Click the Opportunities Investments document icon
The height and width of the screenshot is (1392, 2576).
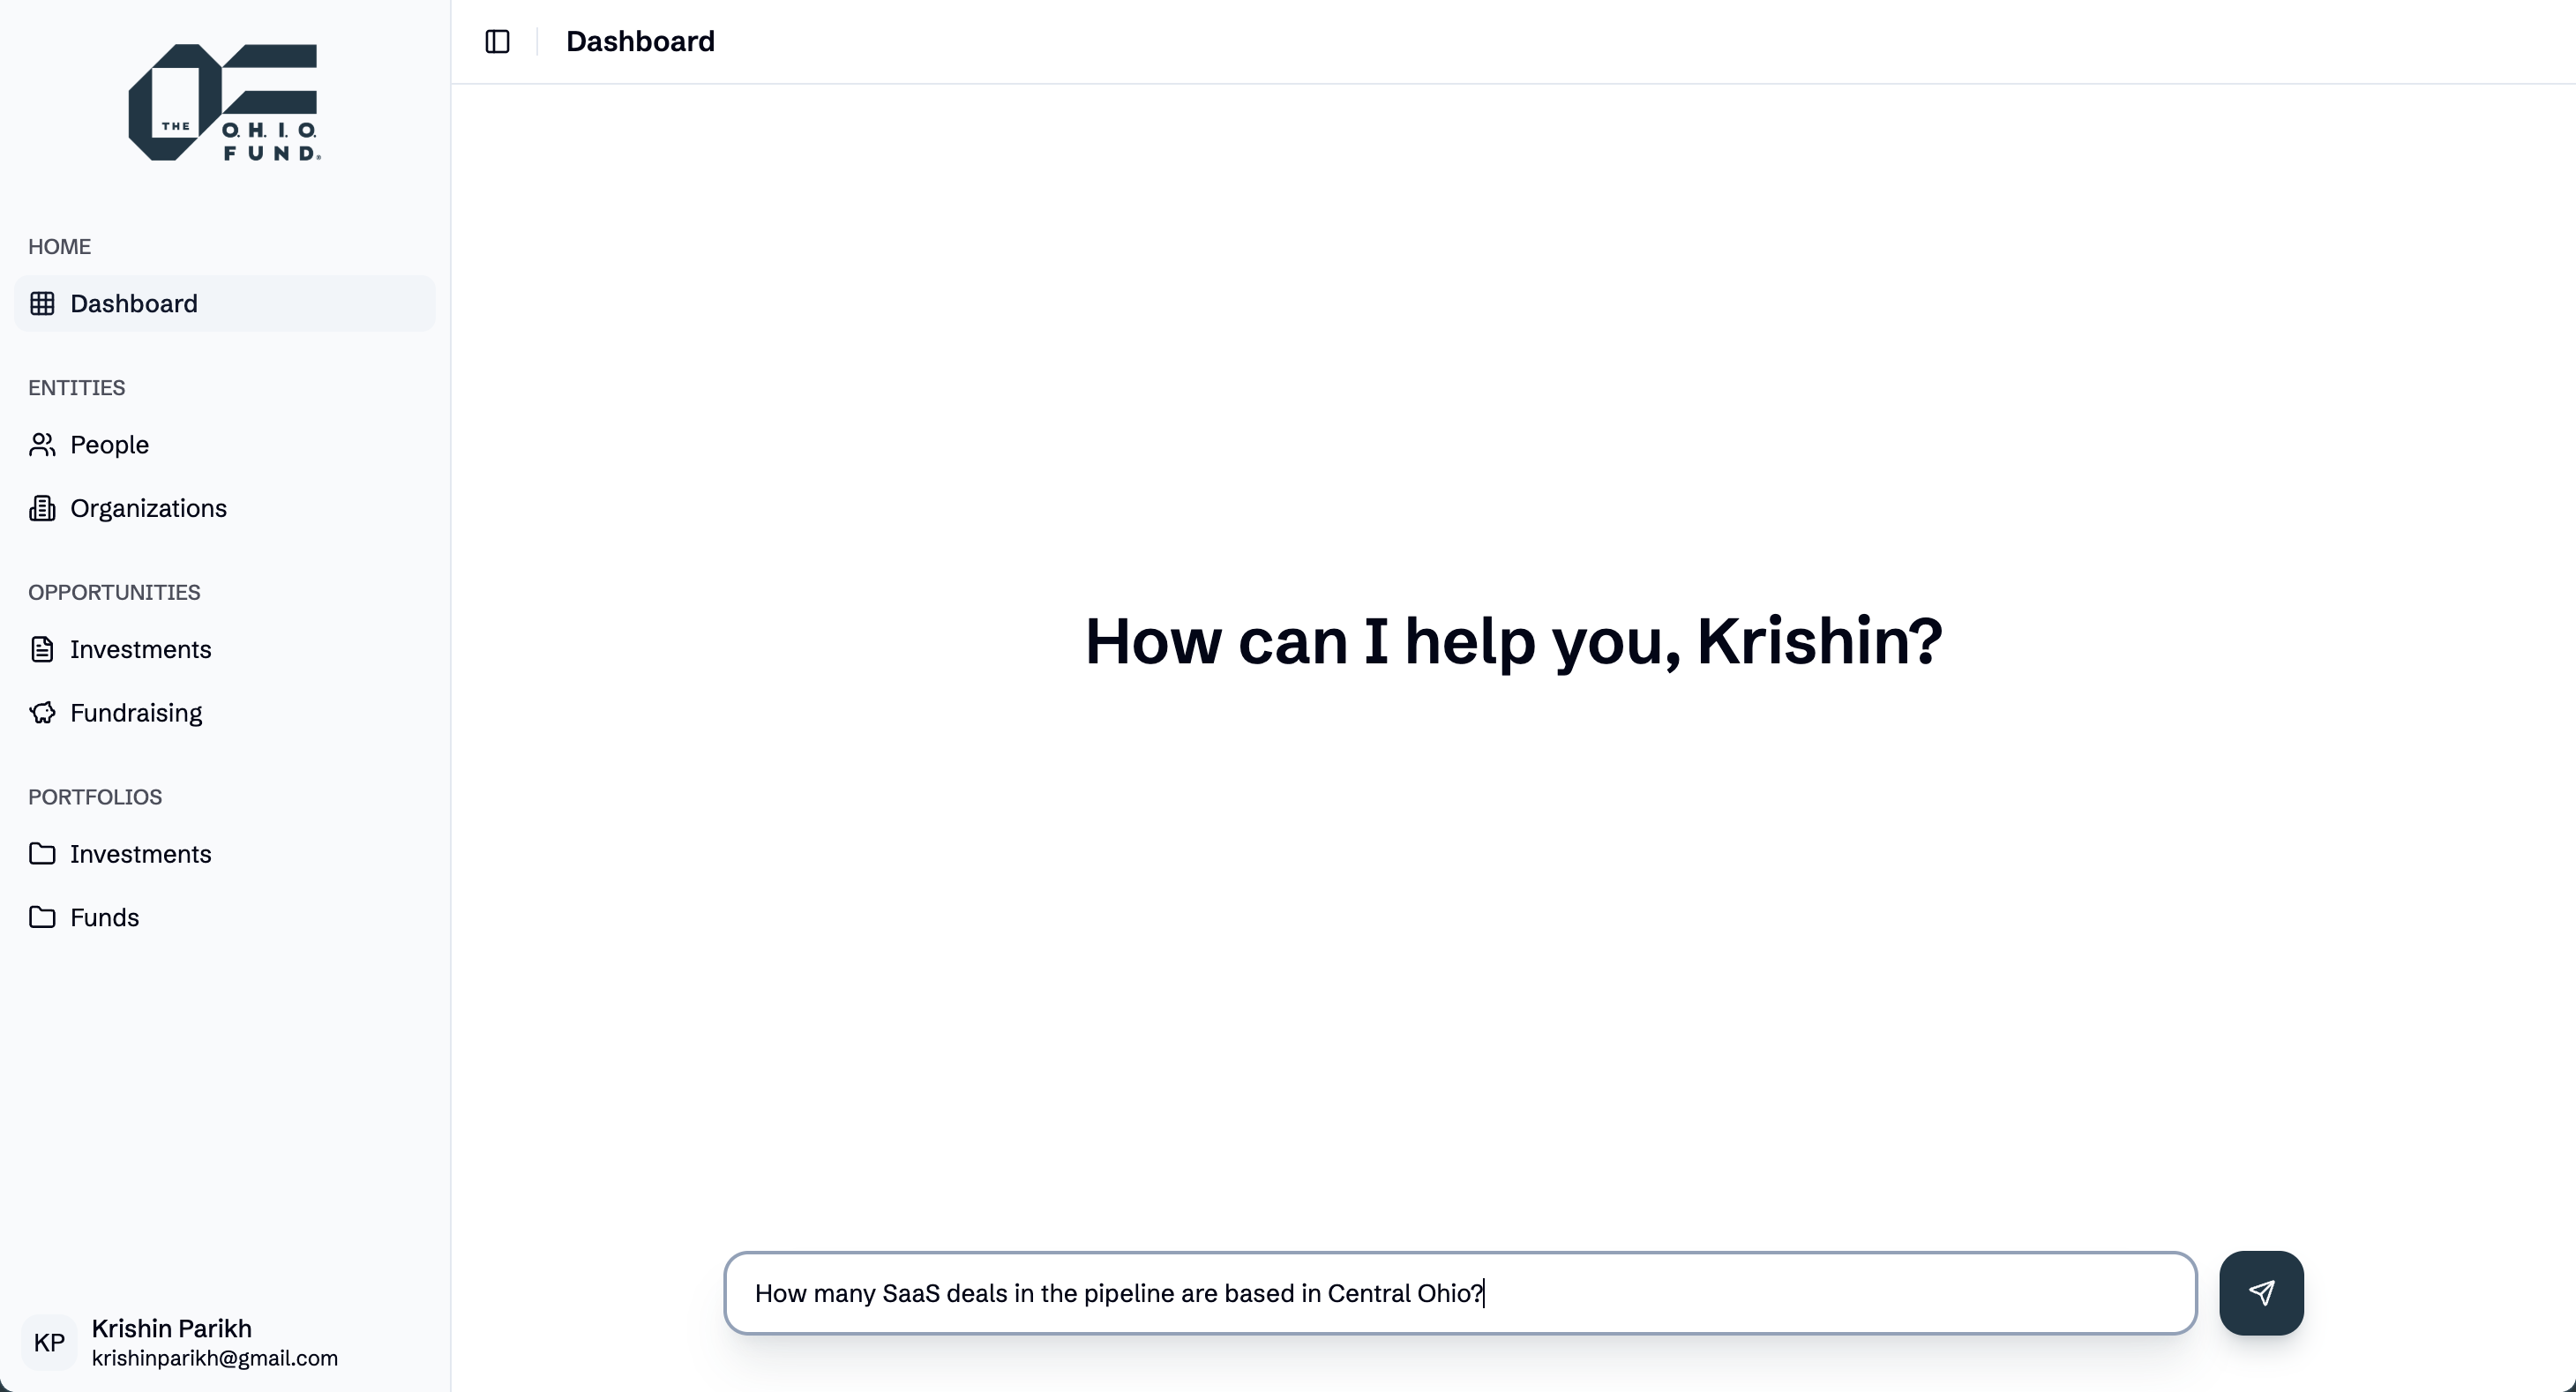tap(42, 649)
